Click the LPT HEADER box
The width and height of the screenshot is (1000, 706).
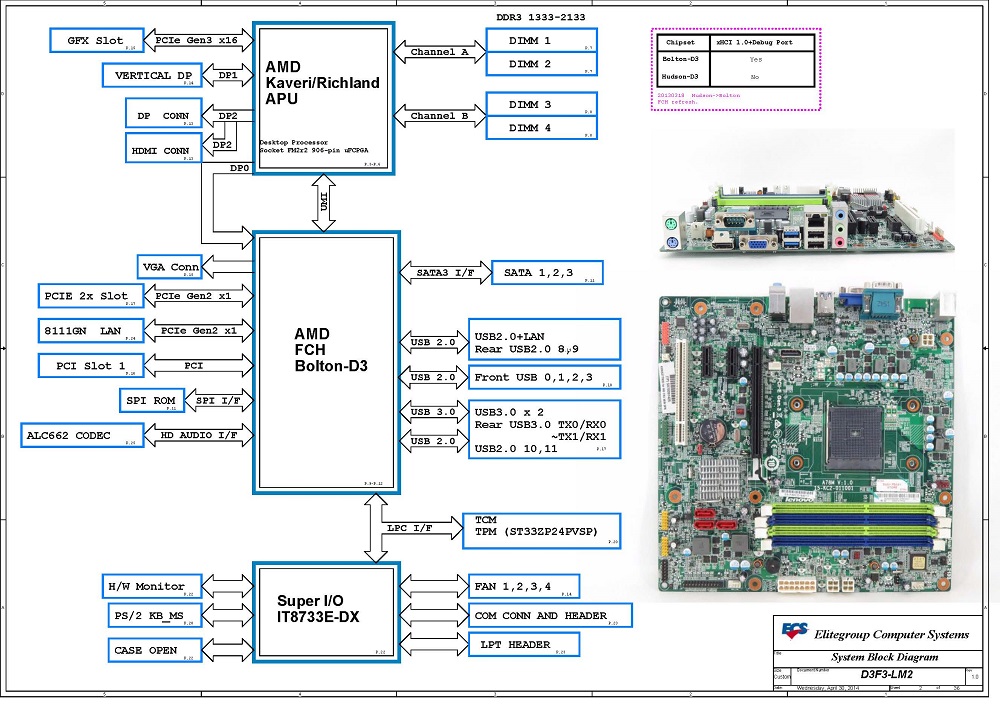point(524,644)
